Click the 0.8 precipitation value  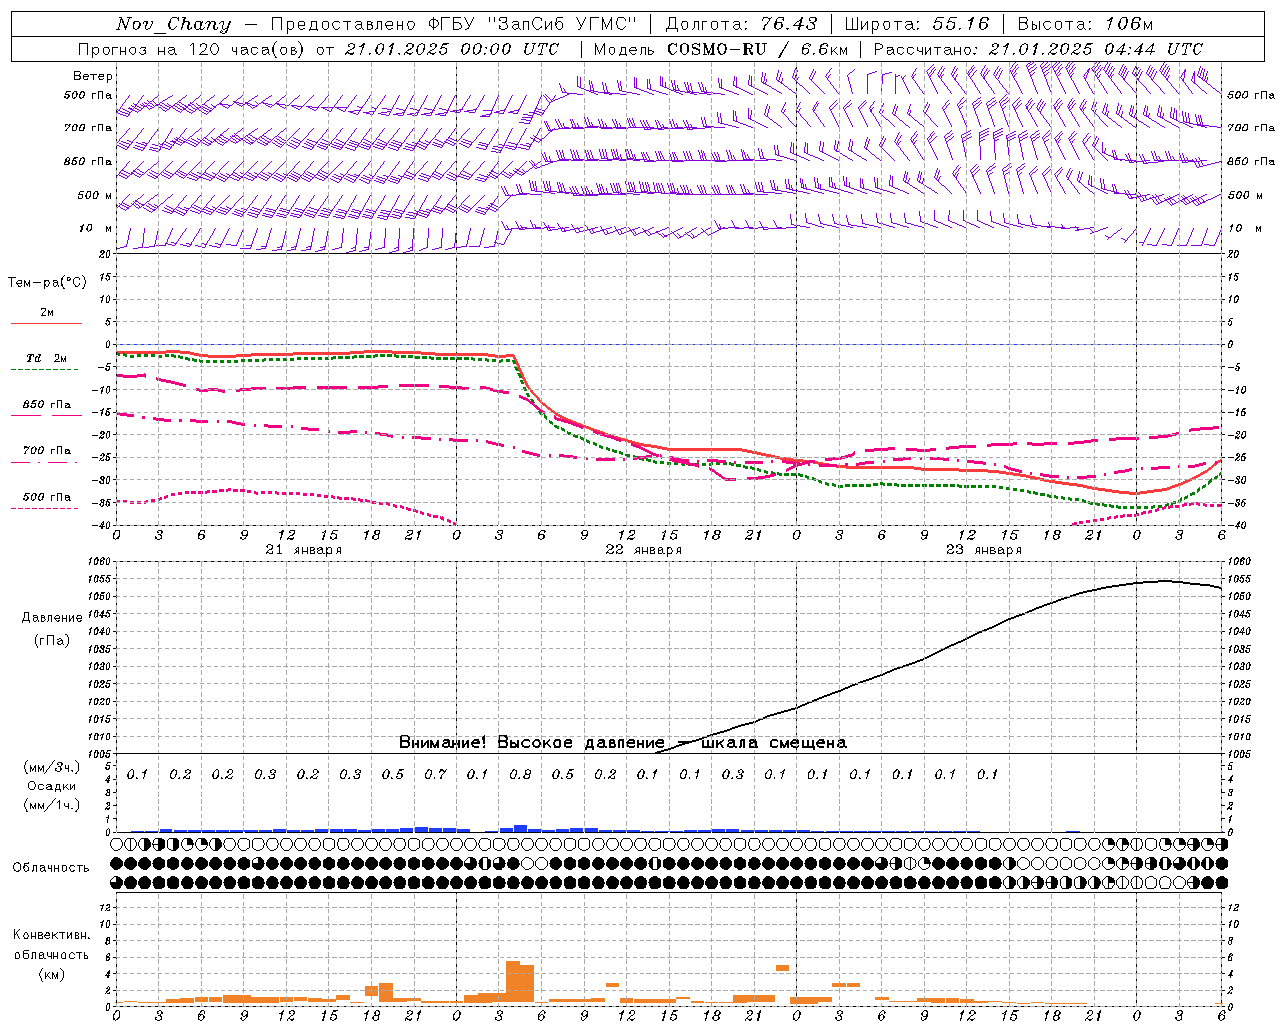[520, 775]
